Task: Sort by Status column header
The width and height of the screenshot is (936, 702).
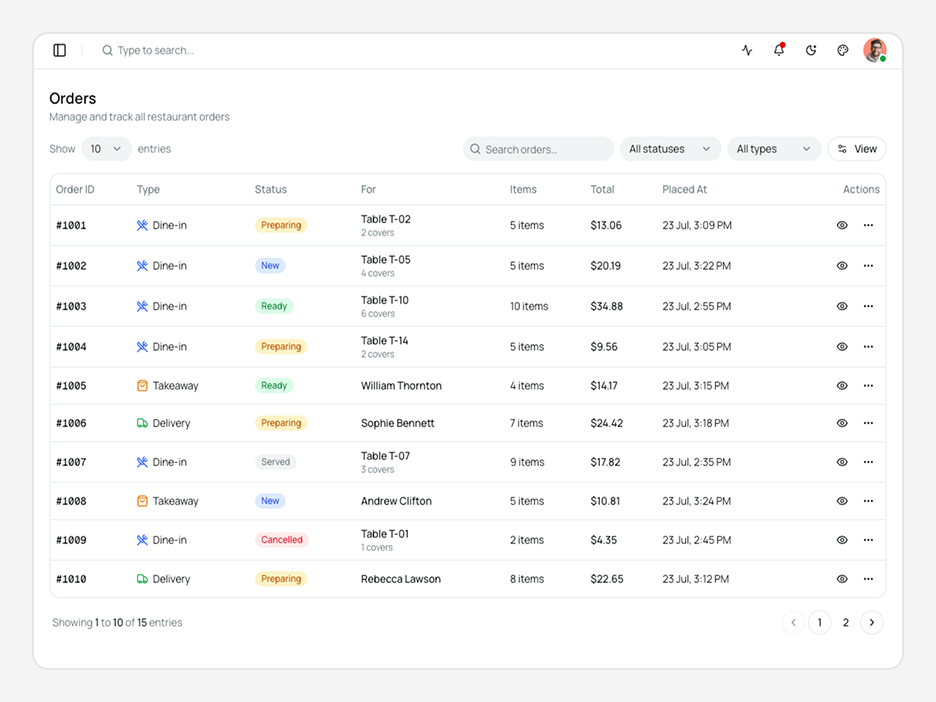Action: pyautogui.click(x=270, y=189)
